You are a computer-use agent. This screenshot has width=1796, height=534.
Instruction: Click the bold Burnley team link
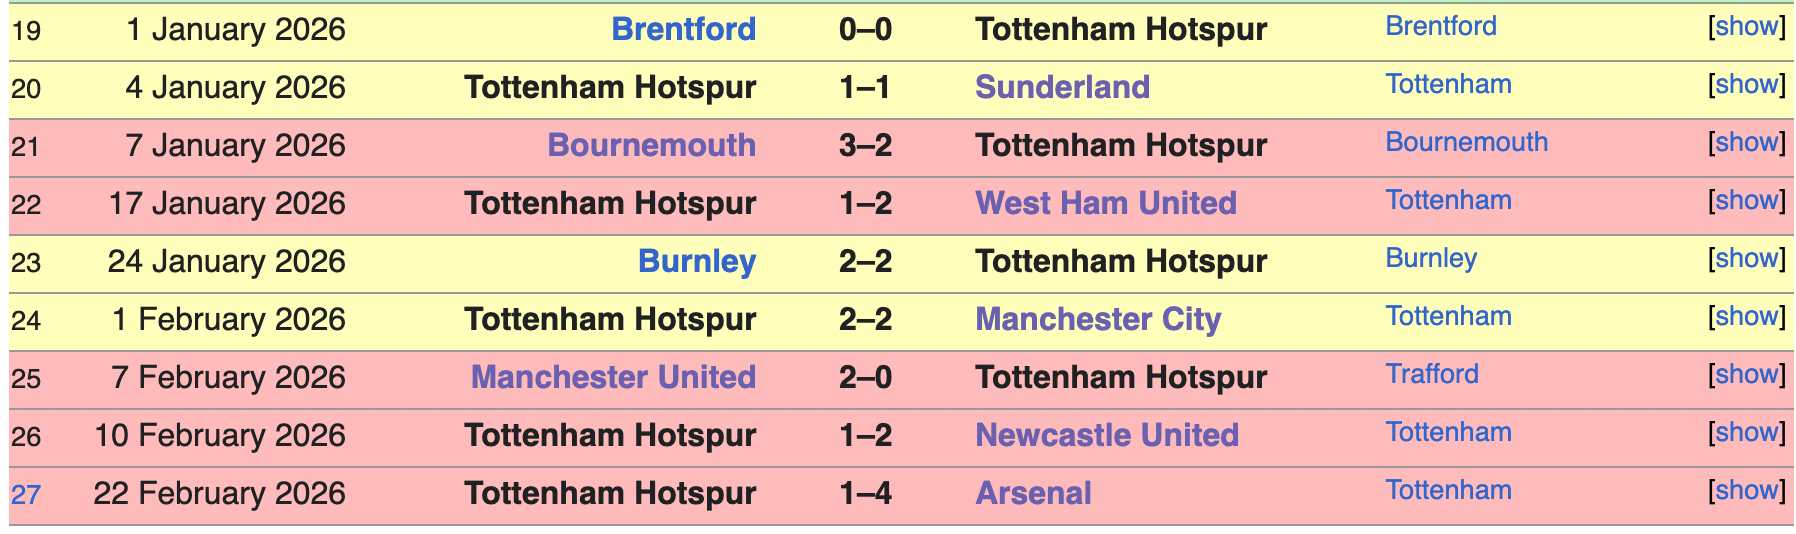[x=696, y=261]
